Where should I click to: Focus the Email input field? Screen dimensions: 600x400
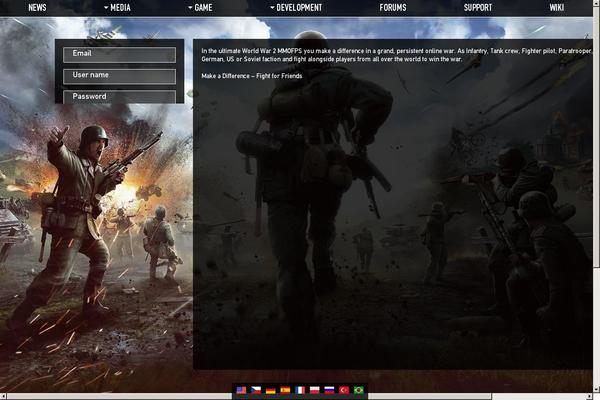[x=119, y=55]
